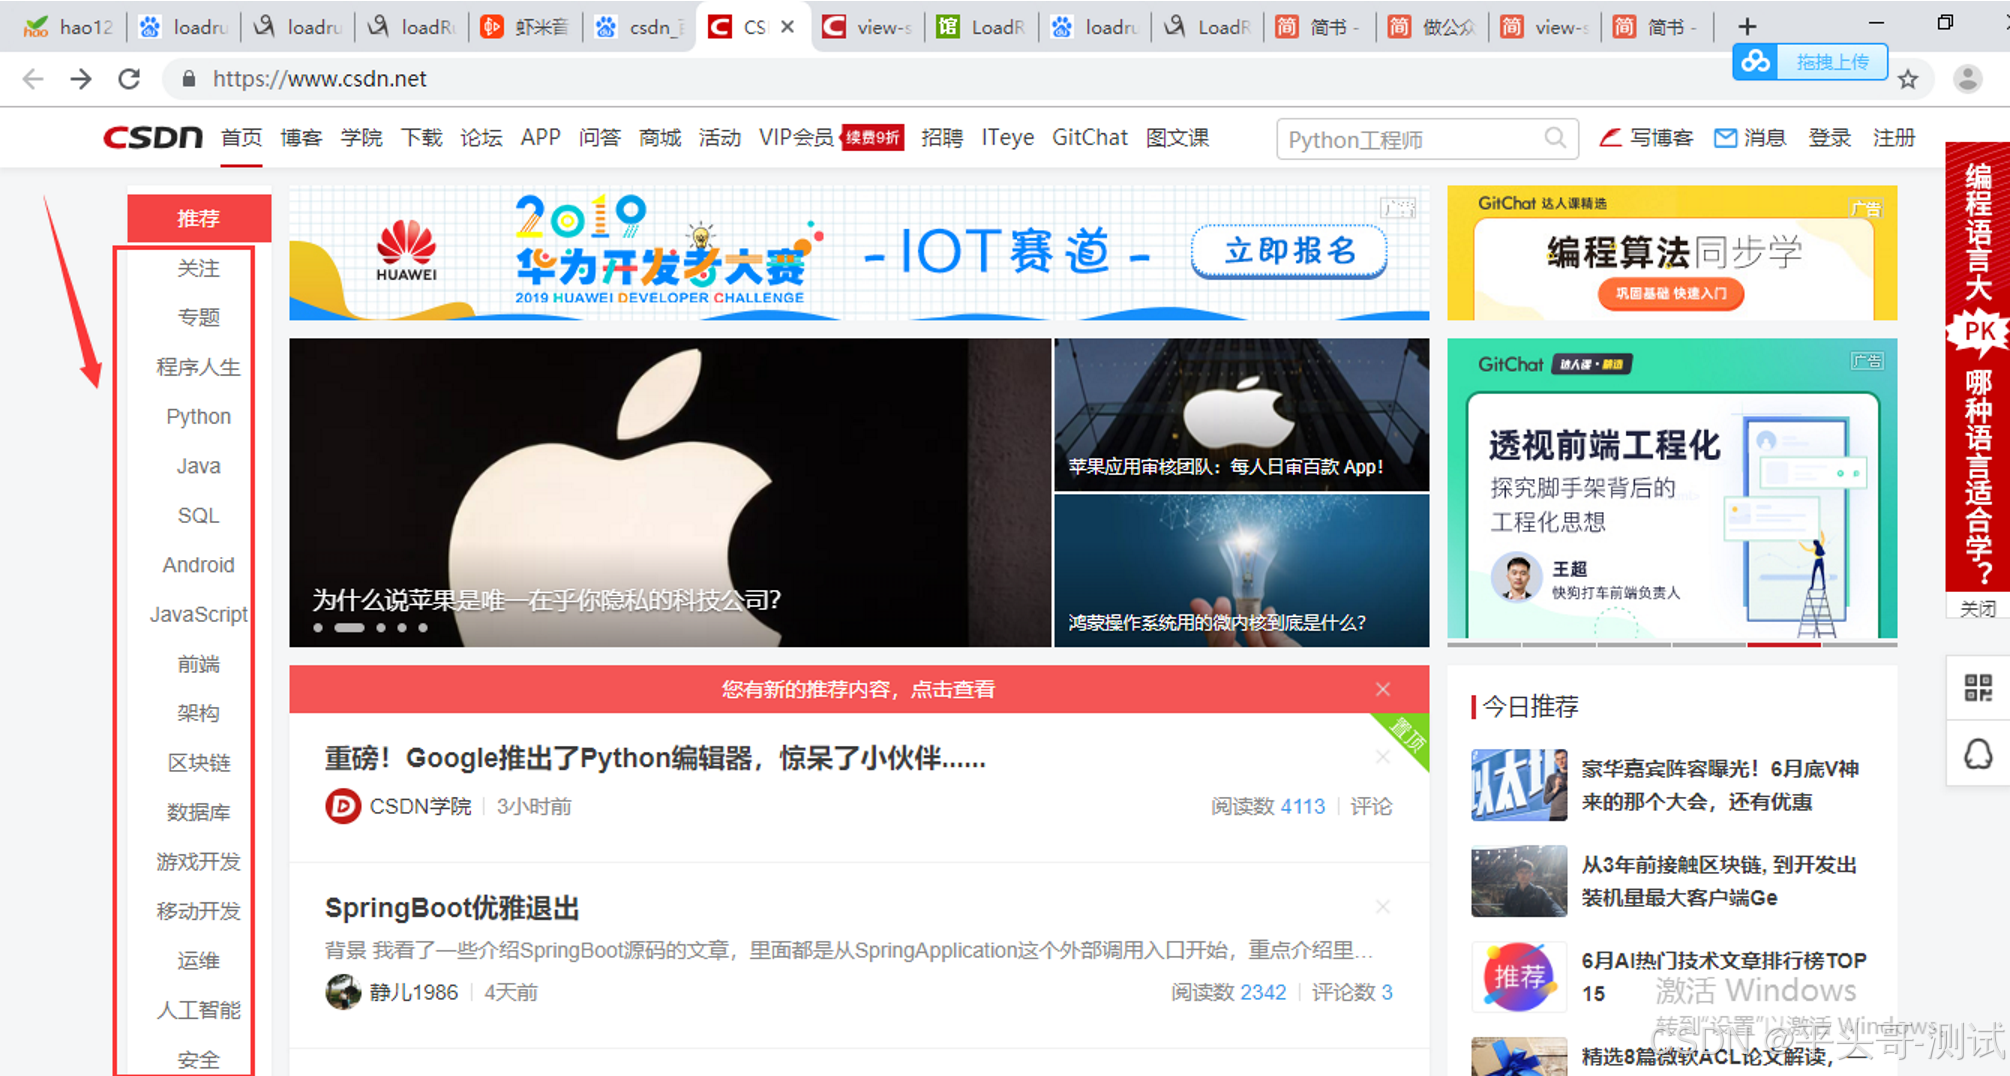Viewport: 2010px width, 1076px height.
Task: Open 豪华嘉宾阵容曝光 recommended article
Action: (x=1720, y=785)
